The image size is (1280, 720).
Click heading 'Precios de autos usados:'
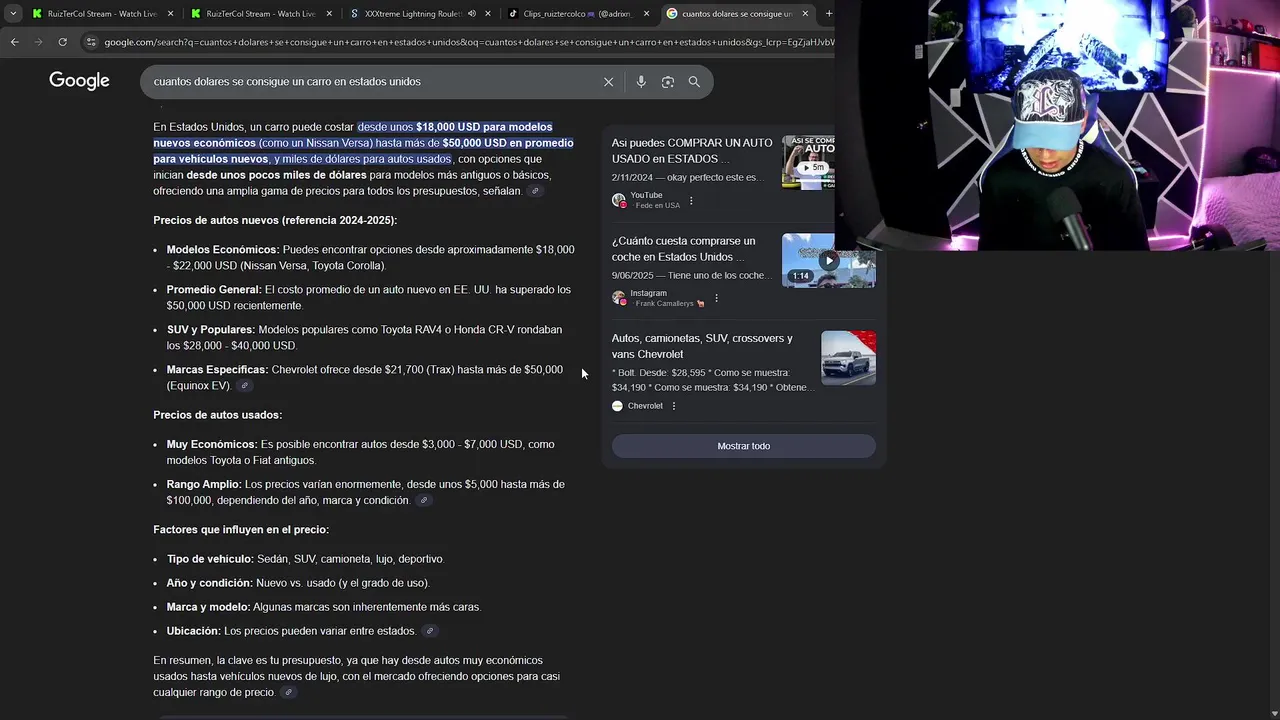(217, 415)
